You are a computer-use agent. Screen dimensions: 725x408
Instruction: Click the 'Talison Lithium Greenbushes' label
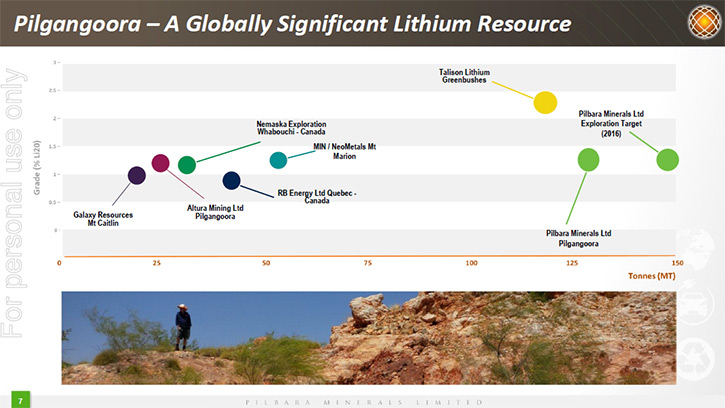(x=464, y=76)
